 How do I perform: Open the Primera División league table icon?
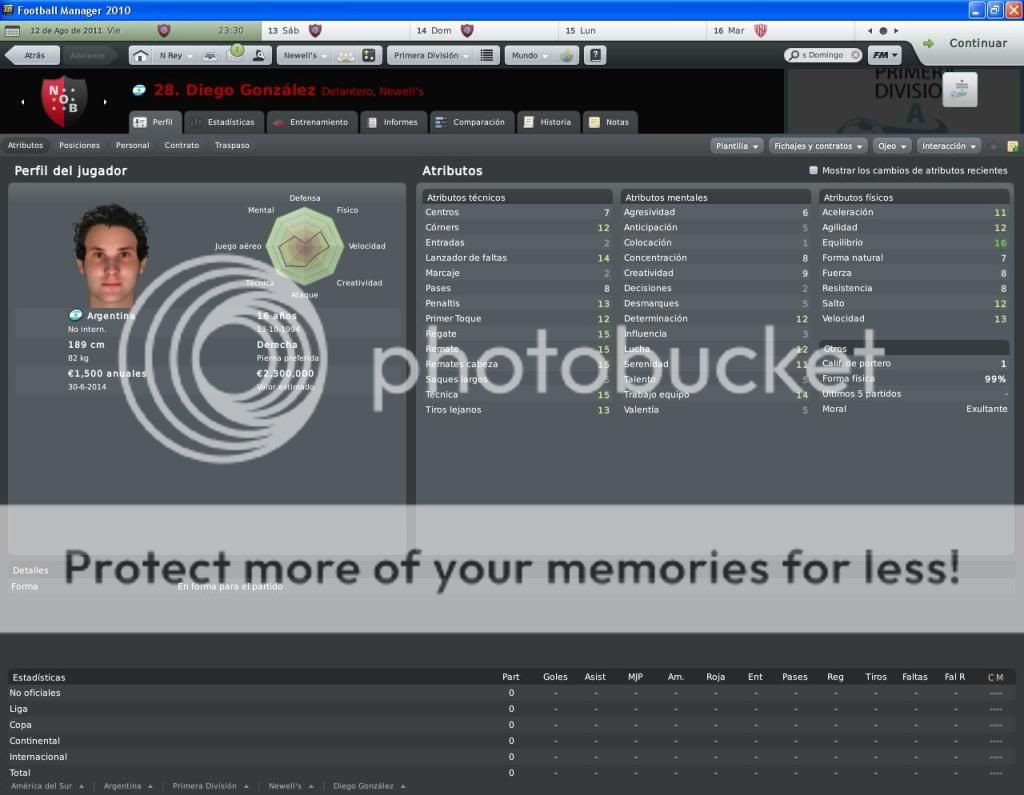coord(487,56)
